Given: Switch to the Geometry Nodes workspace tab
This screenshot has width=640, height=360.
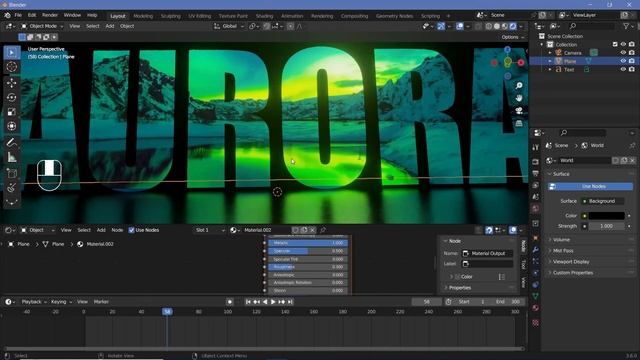Looking at the screenshot, I should tap(394, 16).
